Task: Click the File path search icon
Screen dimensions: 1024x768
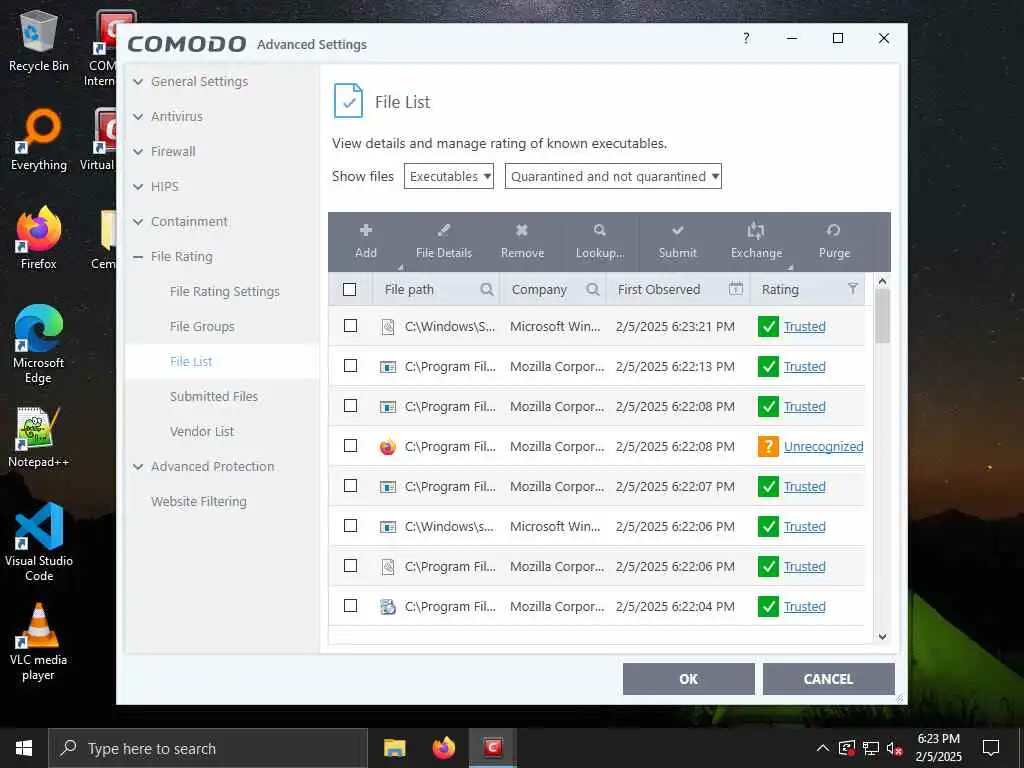Action: coord(487,289)
